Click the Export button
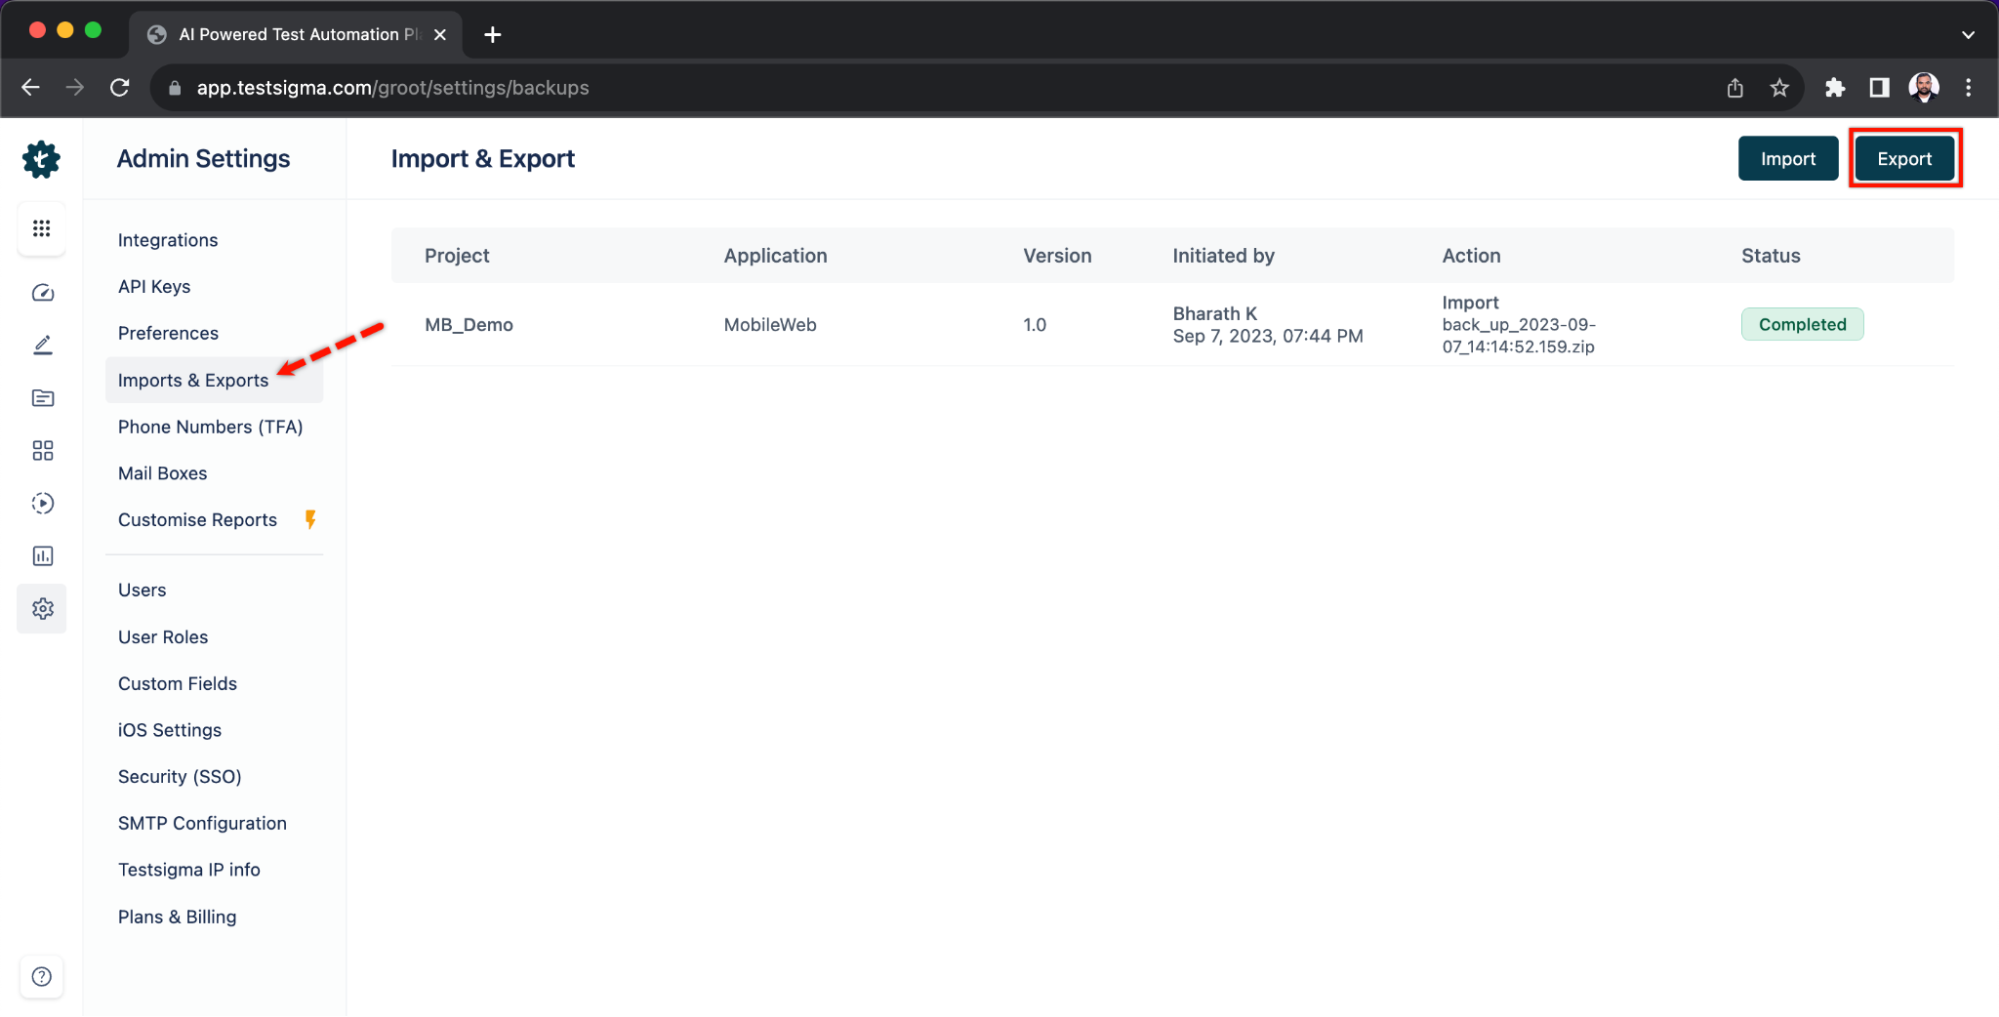The width and height of the screenshot is (1999, 1017). pos(1904,159)
